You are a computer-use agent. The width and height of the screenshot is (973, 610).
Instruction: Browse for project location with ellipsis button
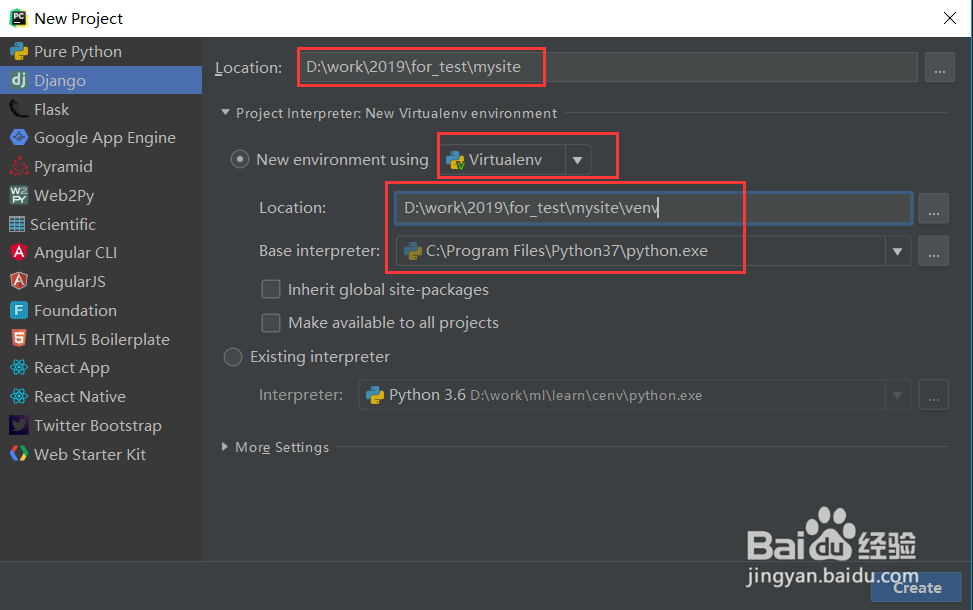pos(939,68)
